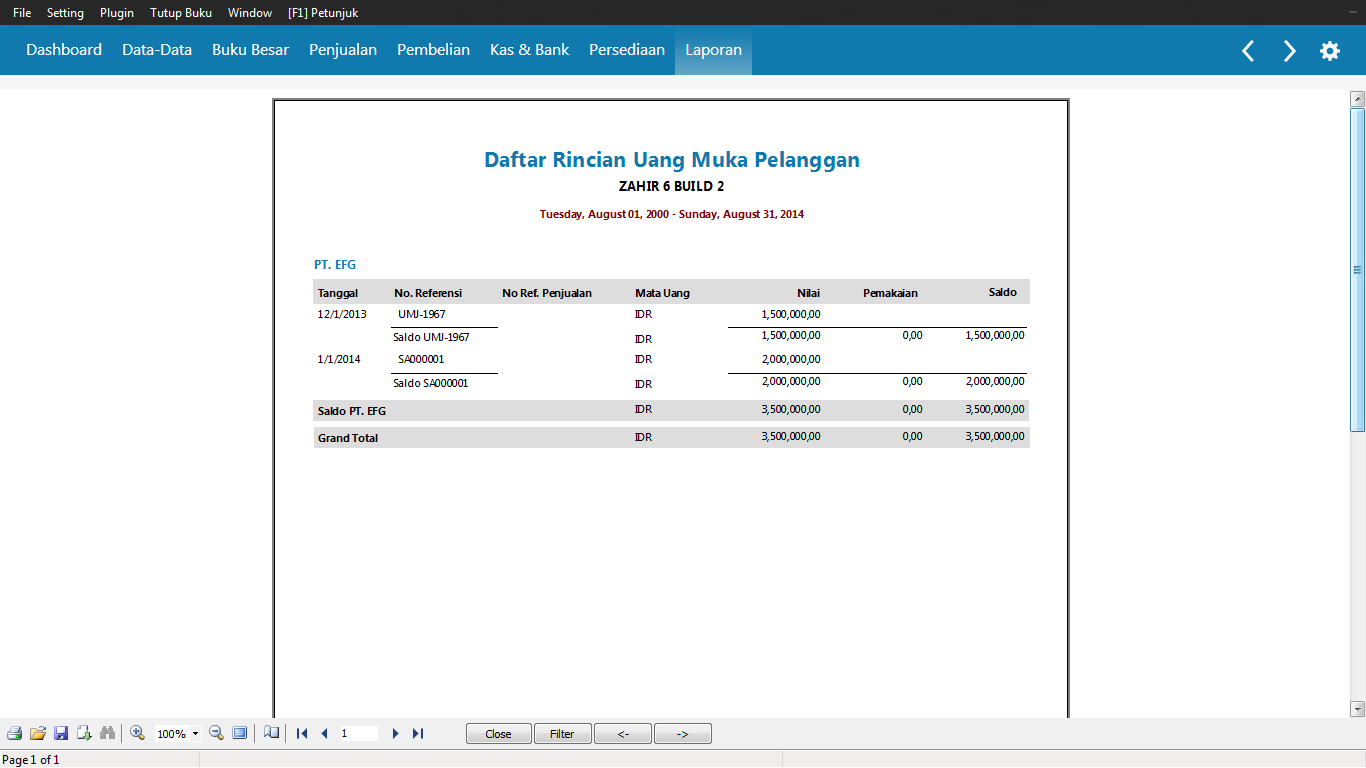Click the report date range text
The image size is (1366, 768).
click(x=672, y=214)
